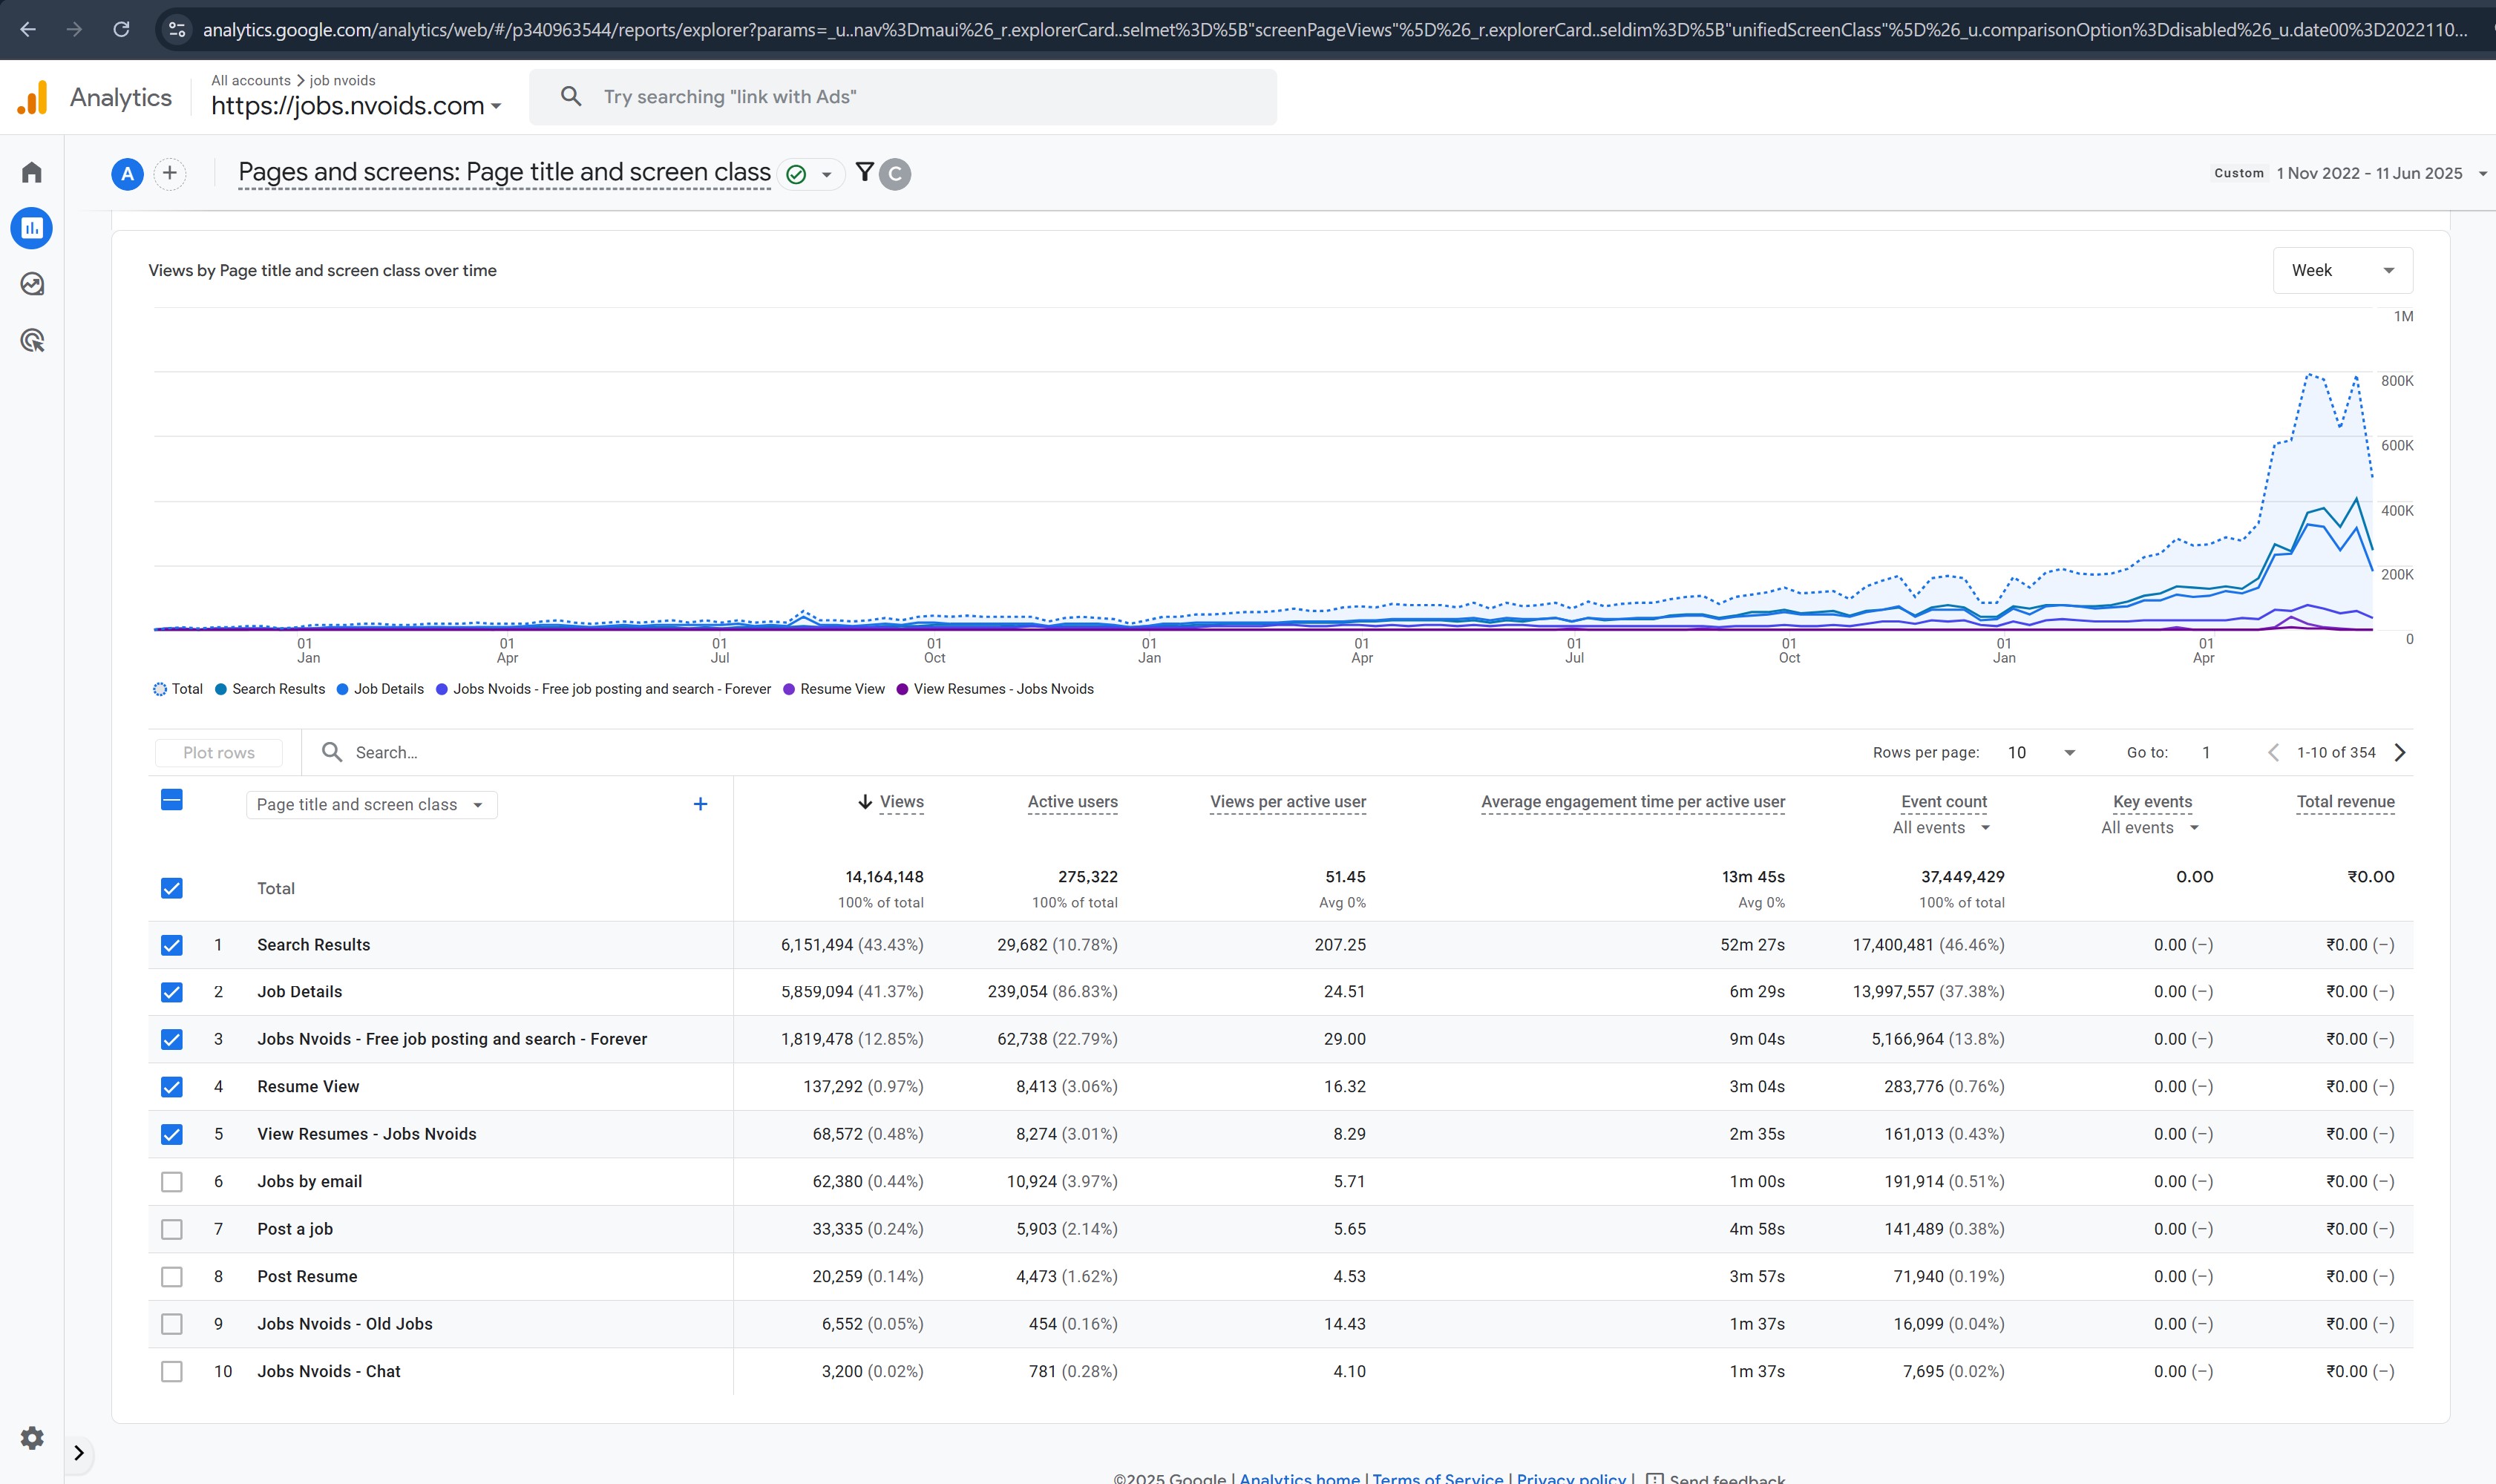
Task: Sort table by Event count column
Action: tap(1943, 802)
